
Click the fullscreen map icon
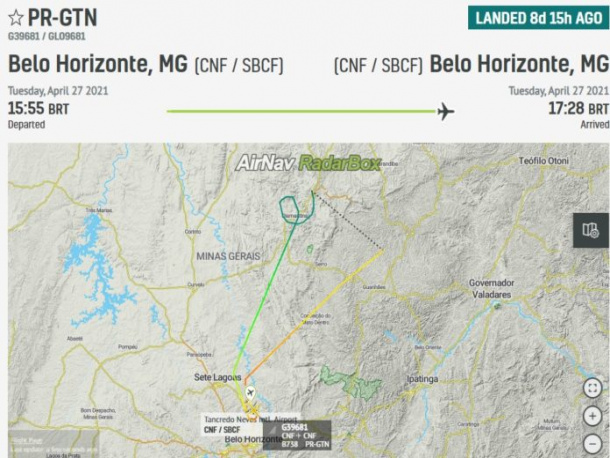click(x=592, y=388)
